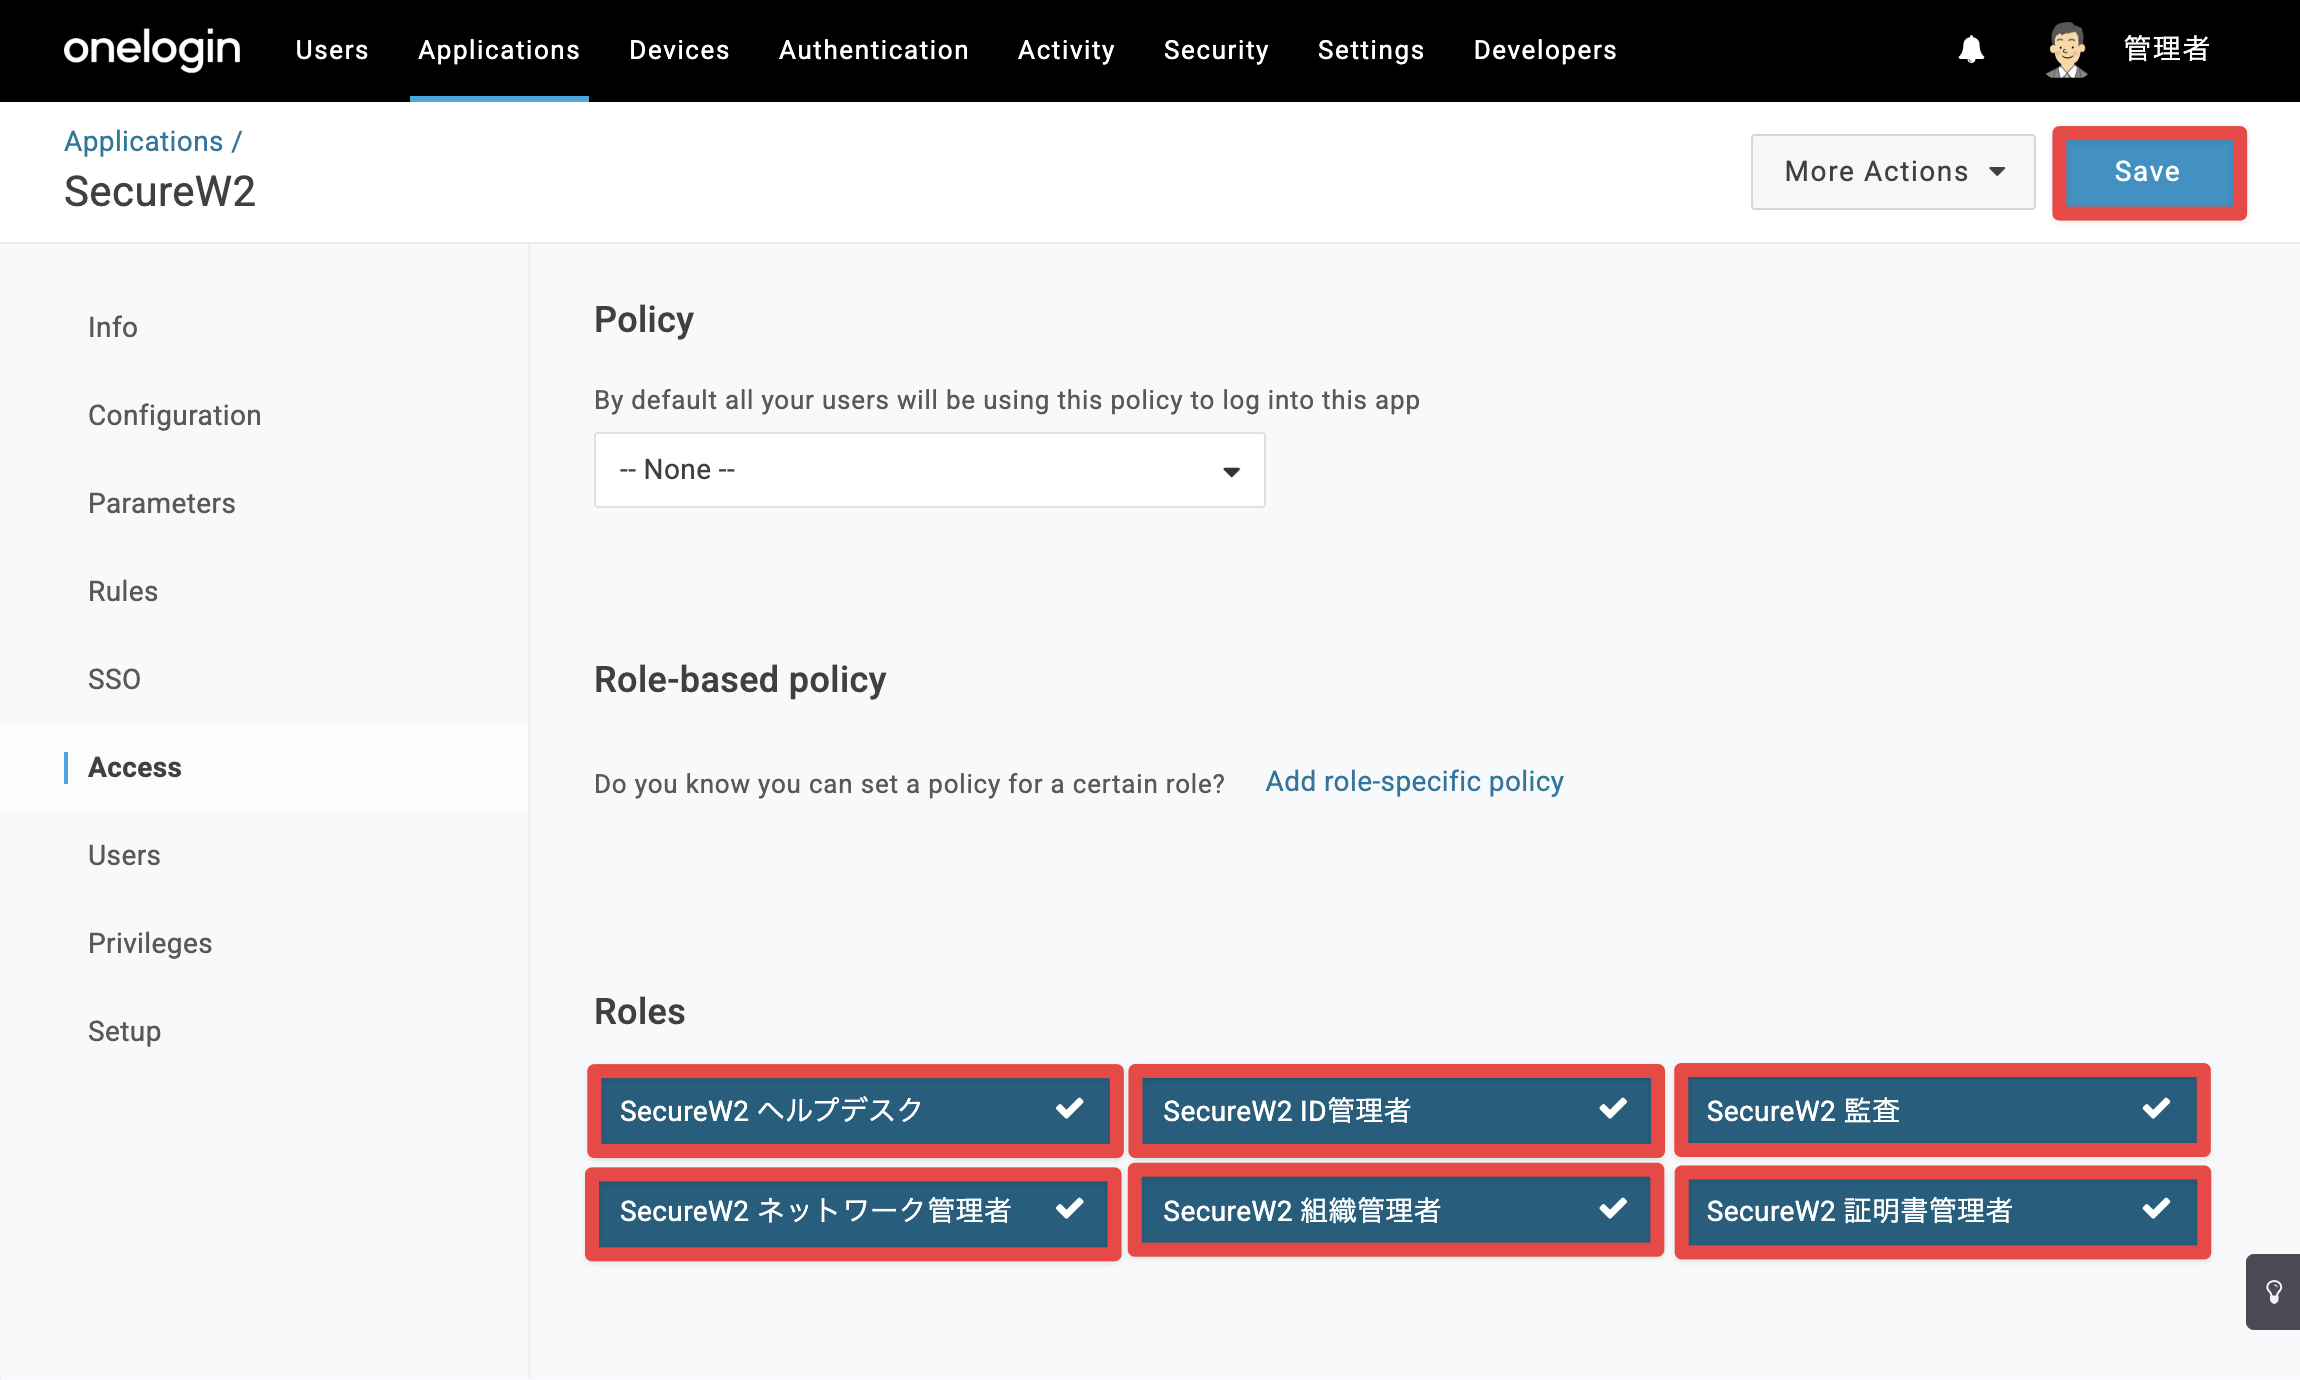The image size is (2300, 1380).
Task: Open the Developers top menu
Action: (x=1545, y=50)
